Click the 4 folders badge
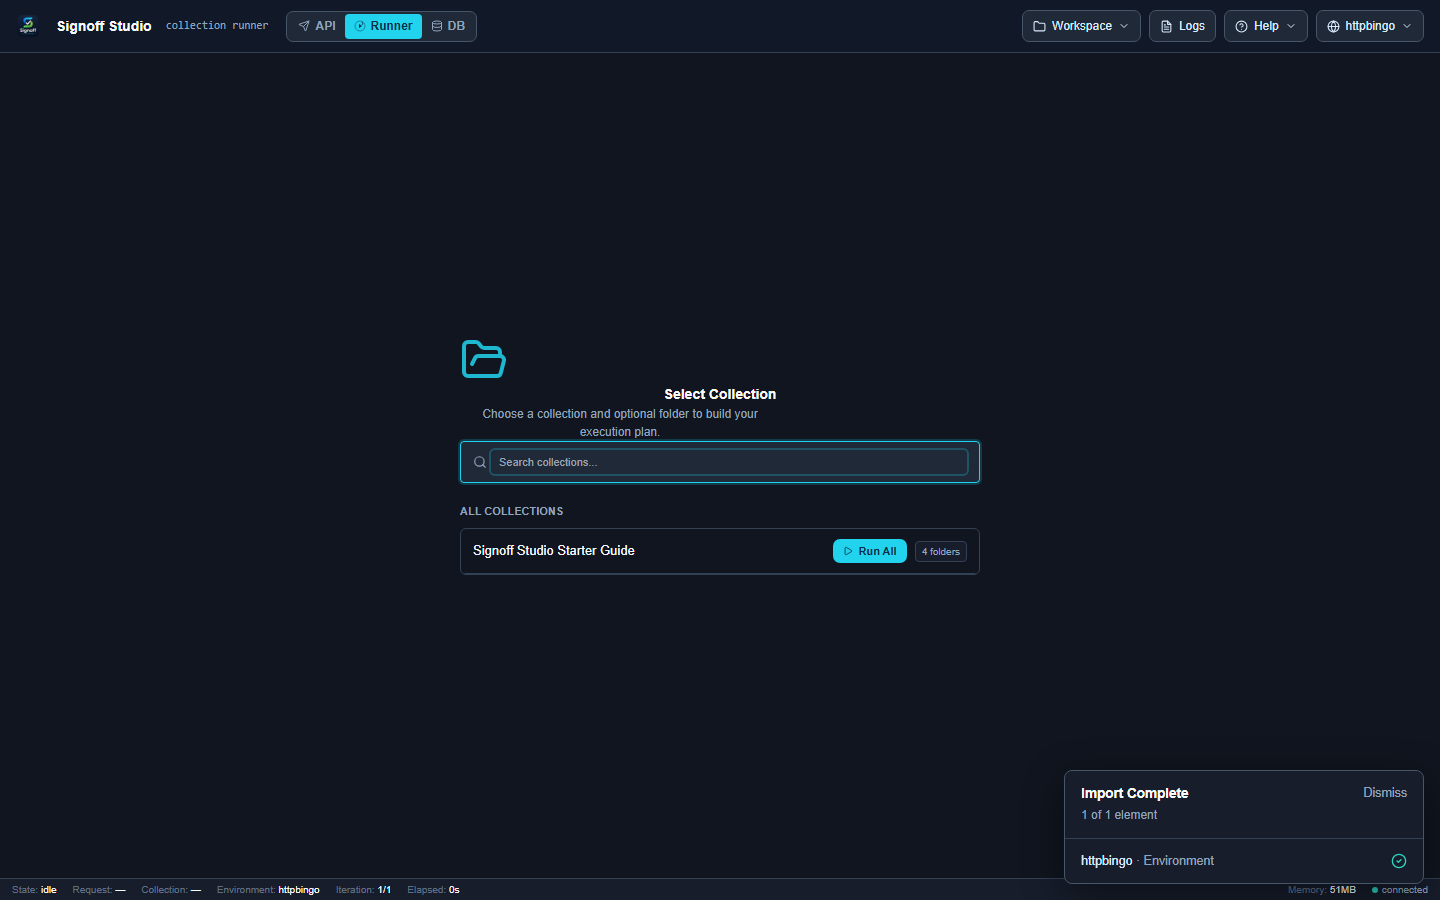 pos(941,551)
